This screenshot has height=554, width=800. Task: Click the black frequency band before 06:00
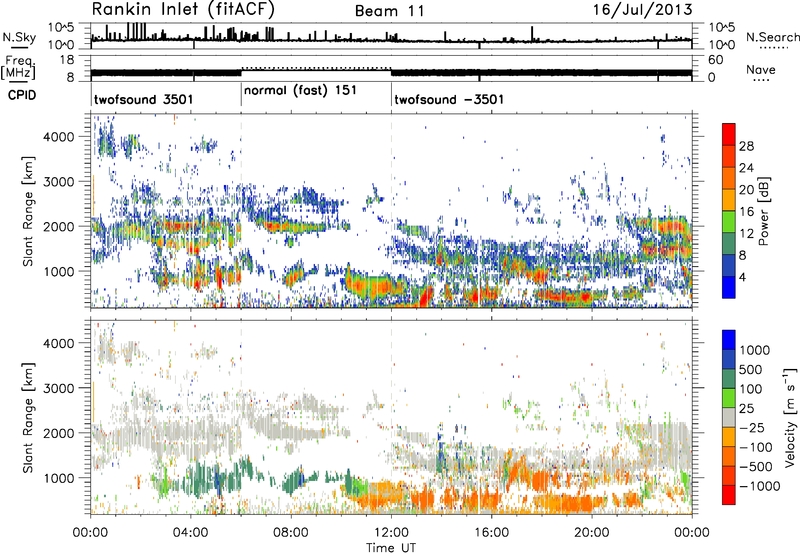[x=166, y=73]
